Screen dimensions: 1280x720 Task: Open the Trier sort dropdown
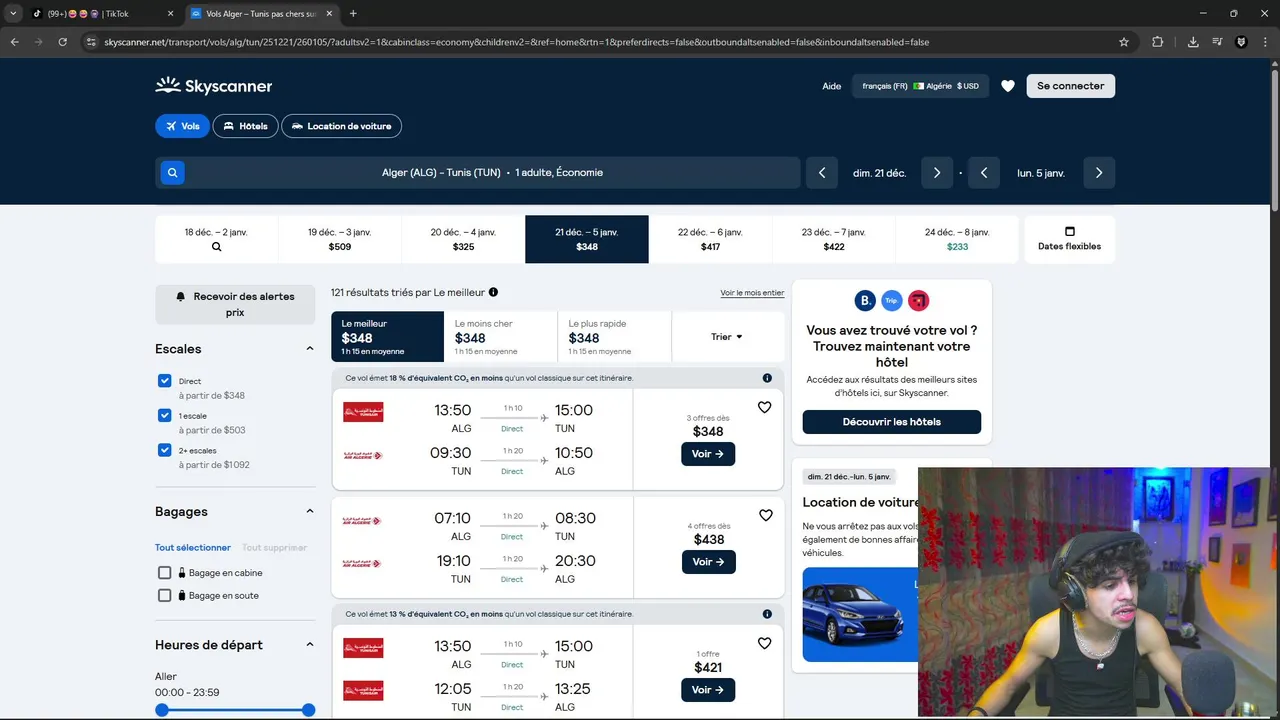[x=728, y=337]
